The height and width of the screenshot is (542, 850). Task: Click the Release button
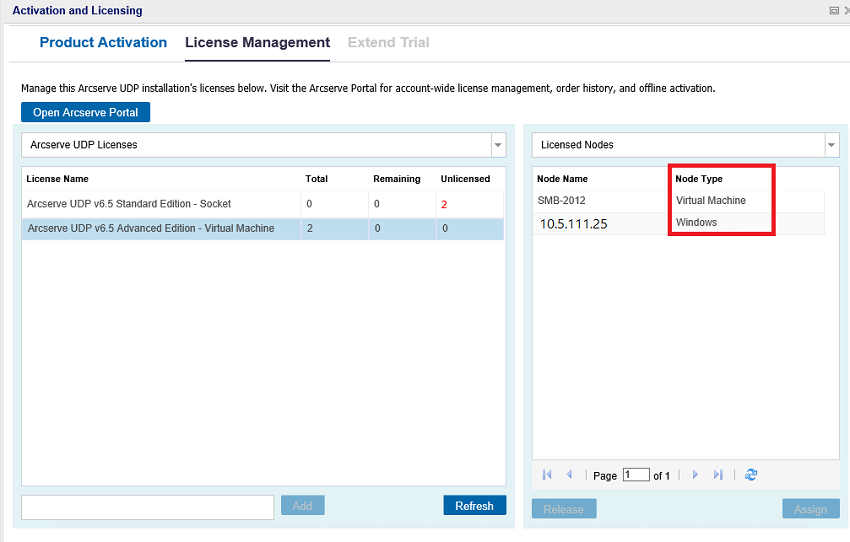click(564, 509)
